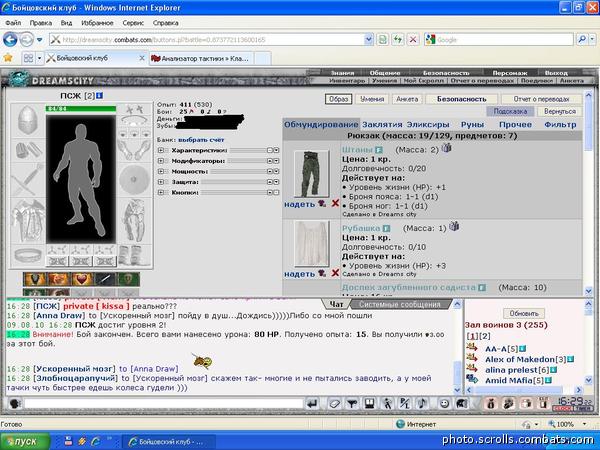Open the quick tabs dropdown arrow
The image size is (600, 450).
pyautogui.click(x=39, y=58)
